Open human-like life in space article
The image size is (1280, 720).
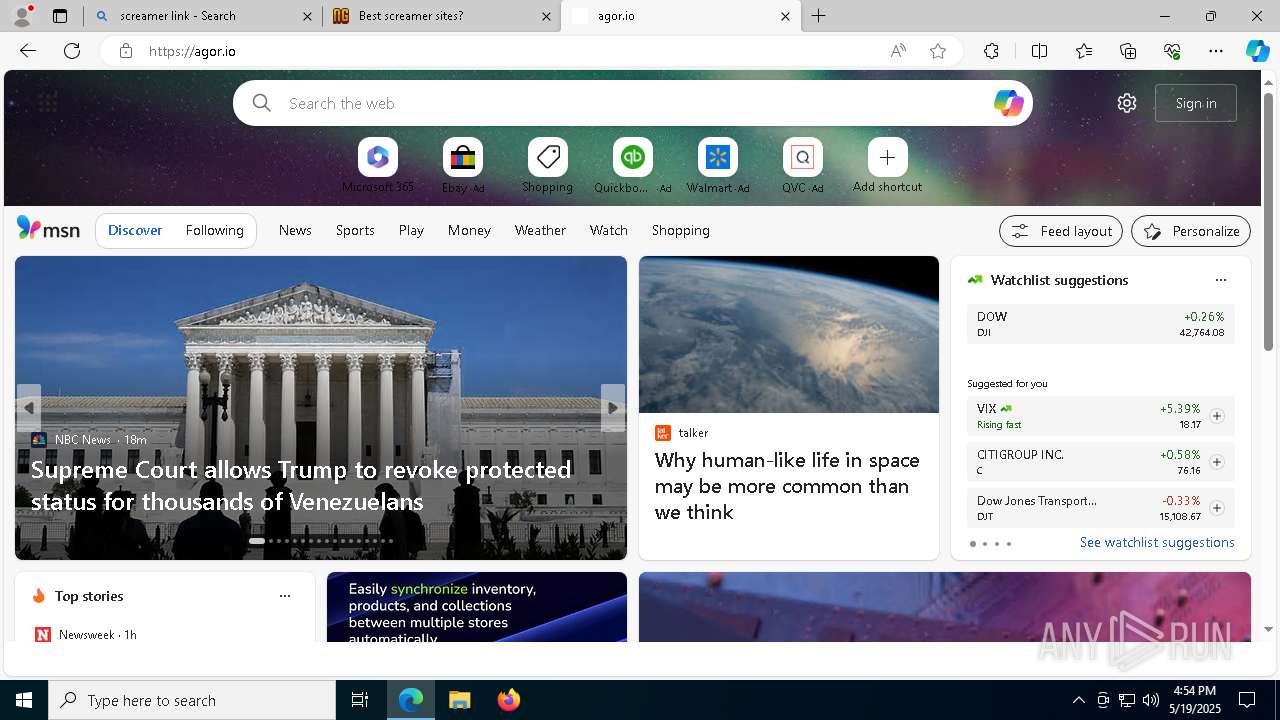(787, 486)
